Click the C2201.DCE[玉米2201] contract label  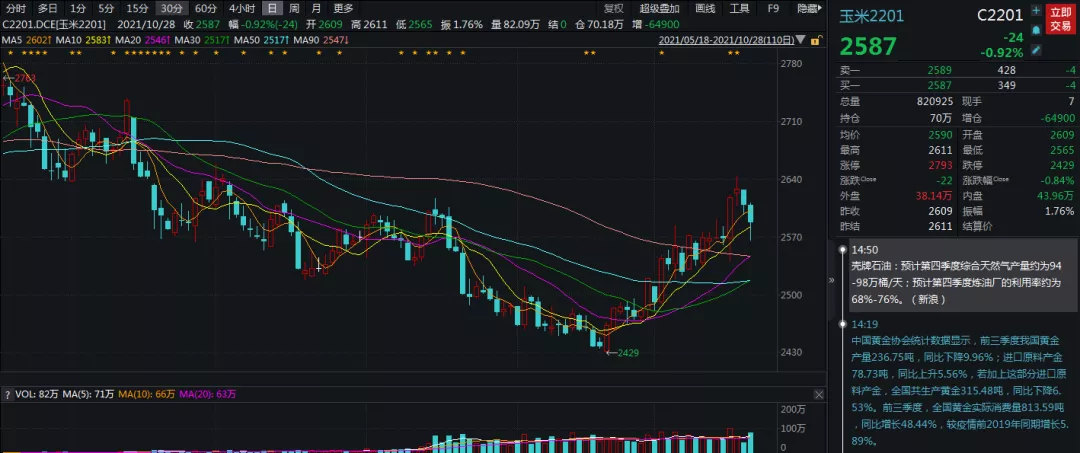point(54,24)
